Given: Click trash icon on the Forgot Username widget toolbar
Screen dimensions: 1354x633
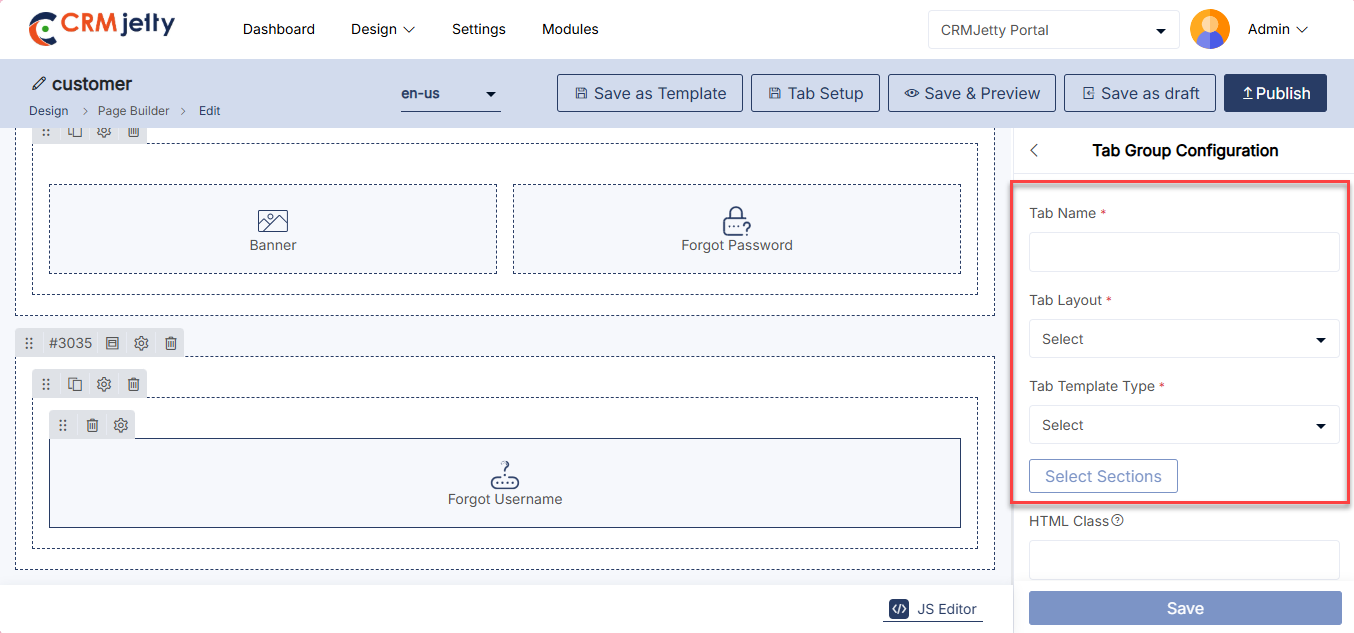Looking at the screenshot, I should (92, 425).
